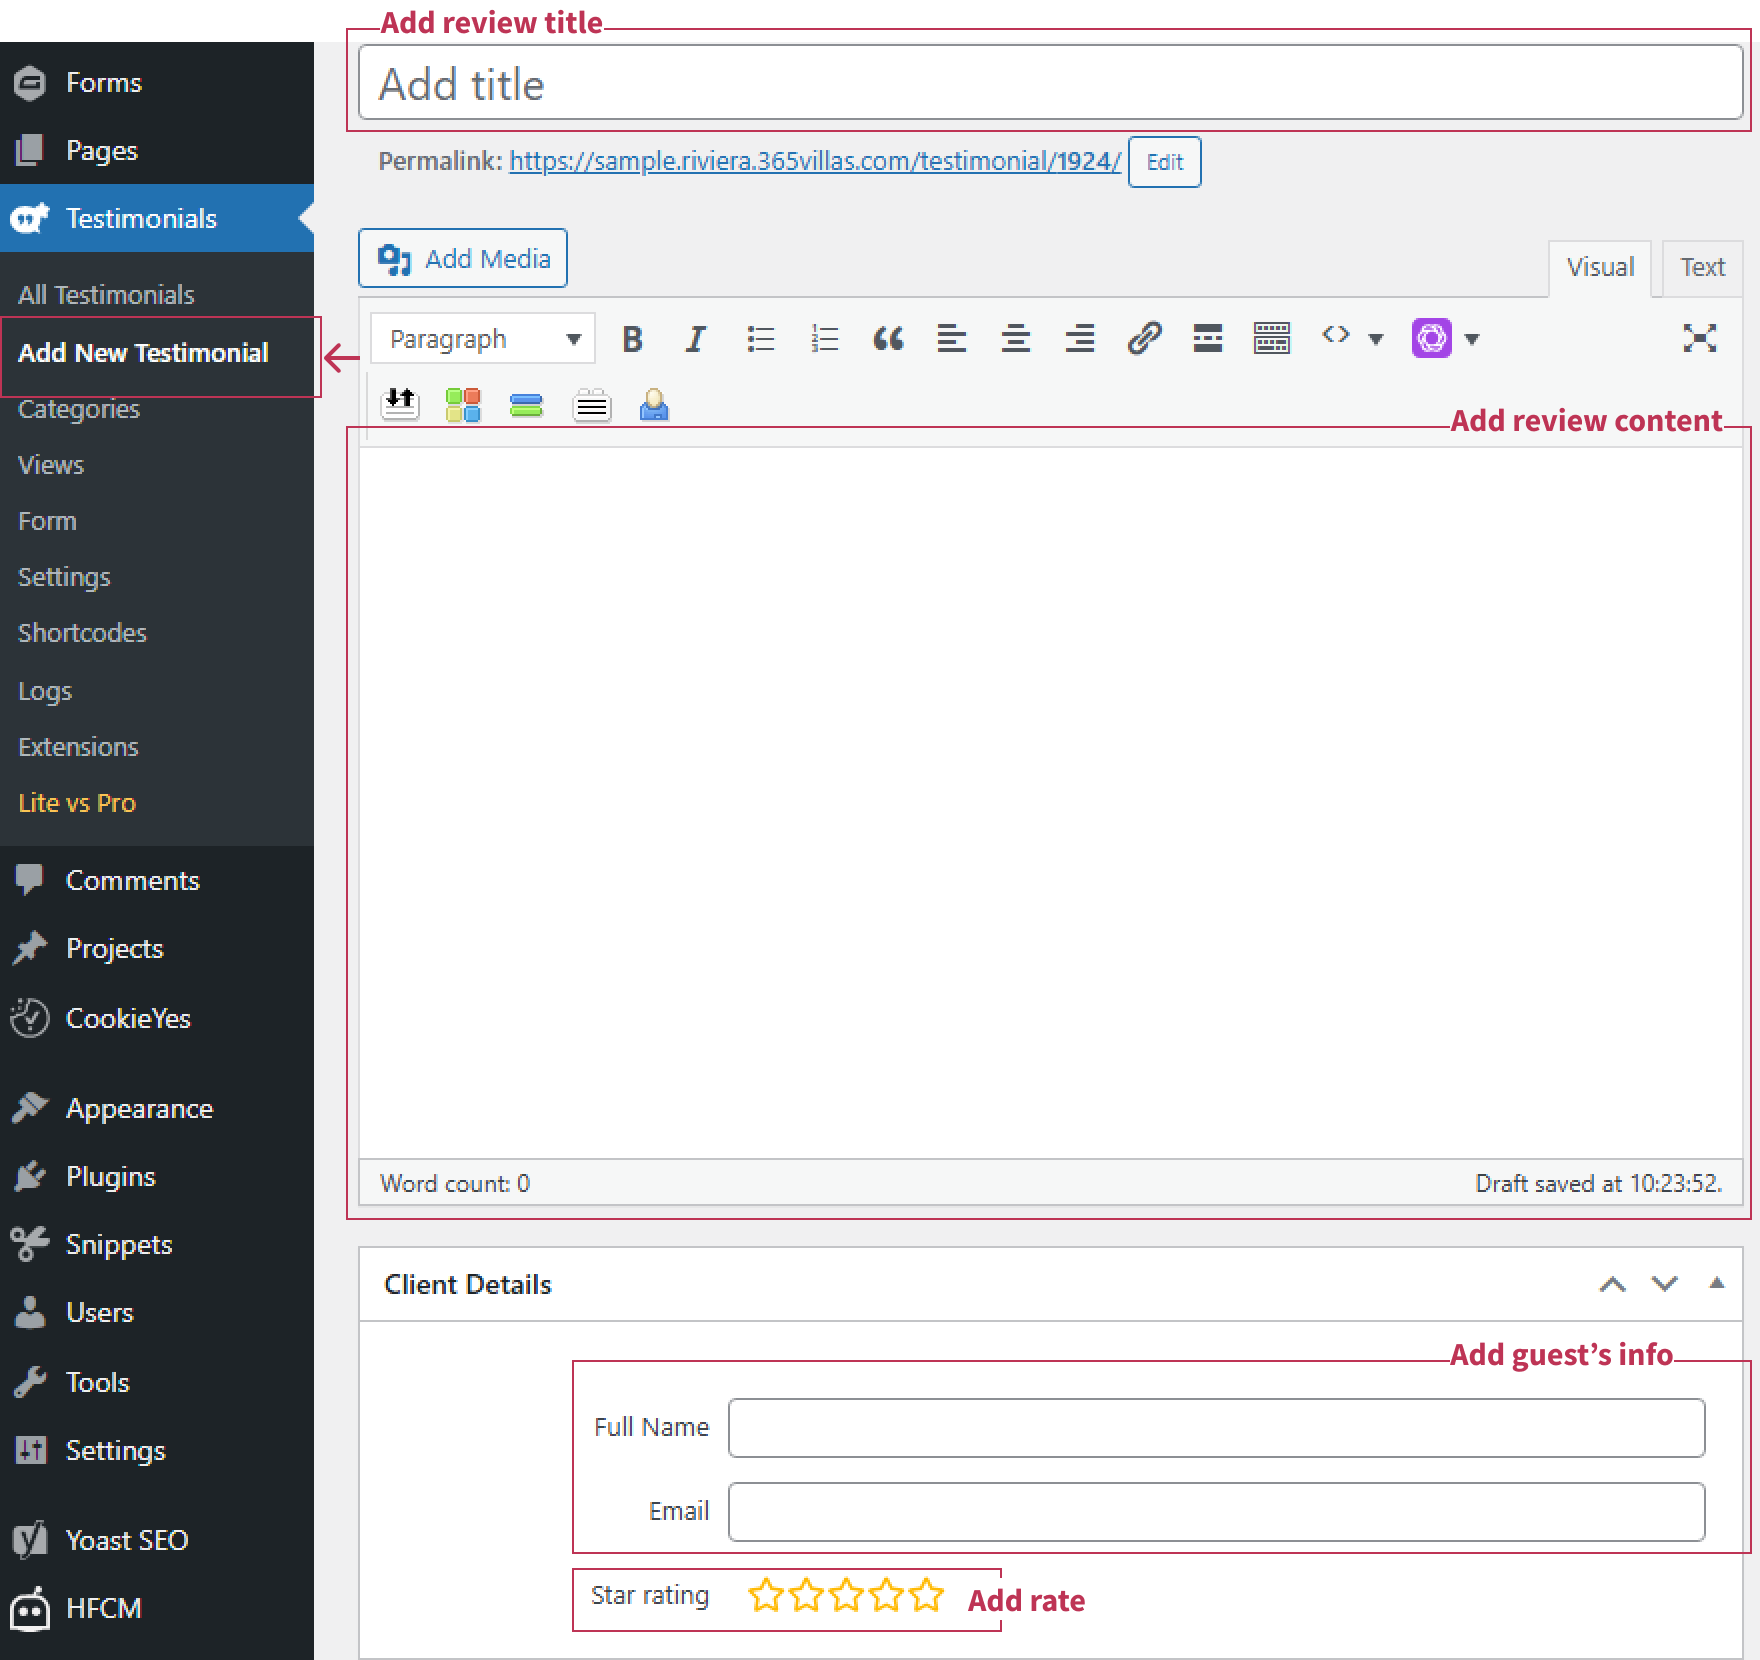Open the testimonial permalink URL
Screen dimensions: 1760x1660
(815, 161)
